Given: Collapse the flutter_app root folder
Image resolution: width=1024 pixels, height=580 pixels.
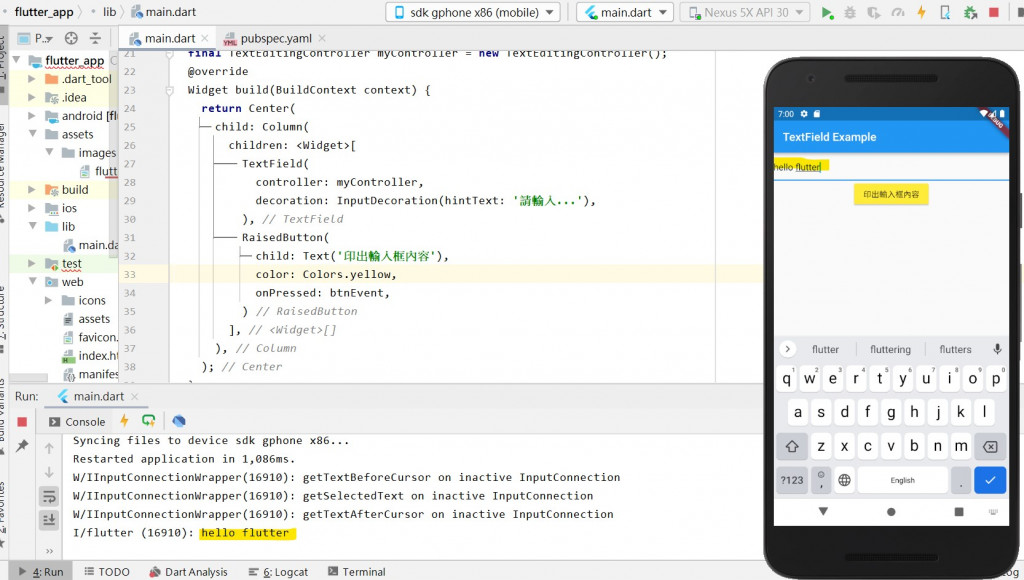Looking at the screenshot, I should [16, 60].
